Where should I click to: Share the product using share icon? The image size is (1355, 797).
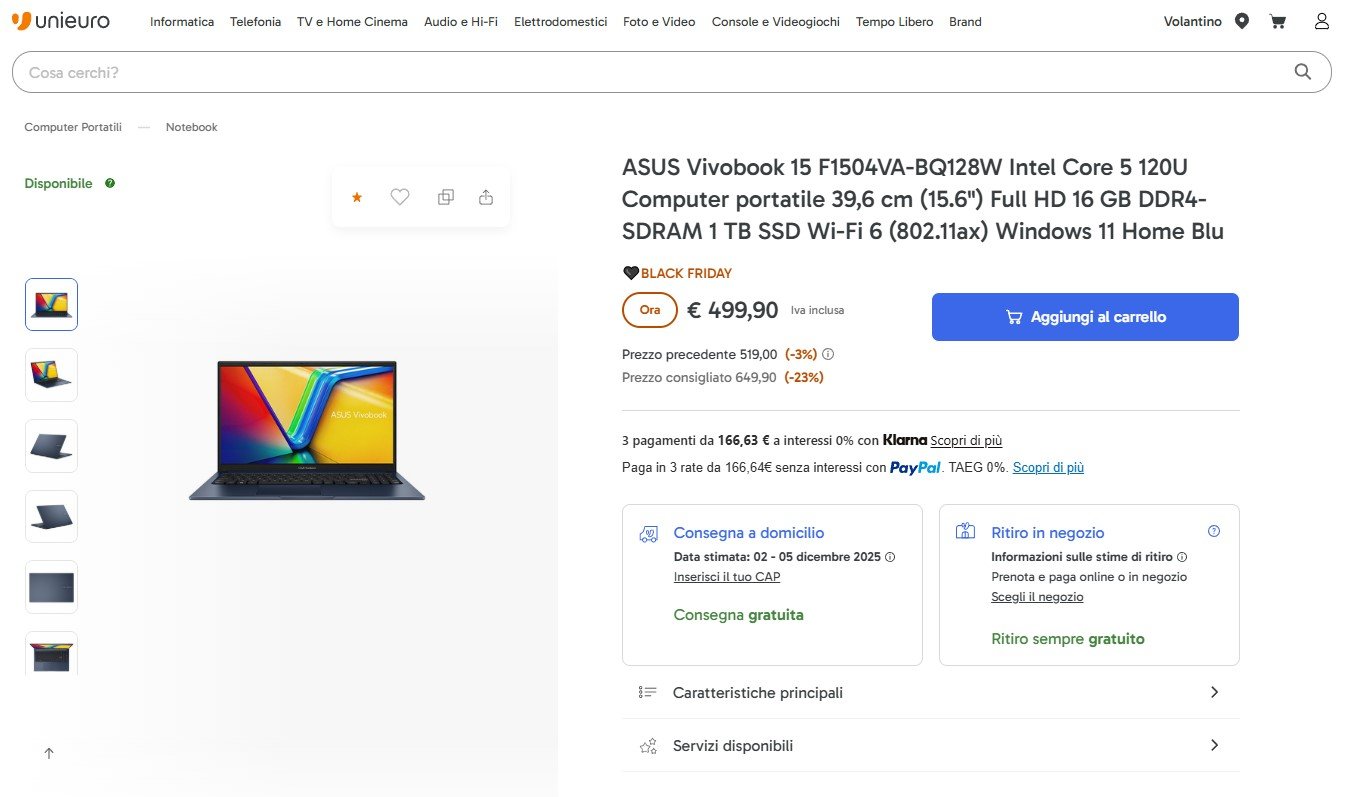486,197
